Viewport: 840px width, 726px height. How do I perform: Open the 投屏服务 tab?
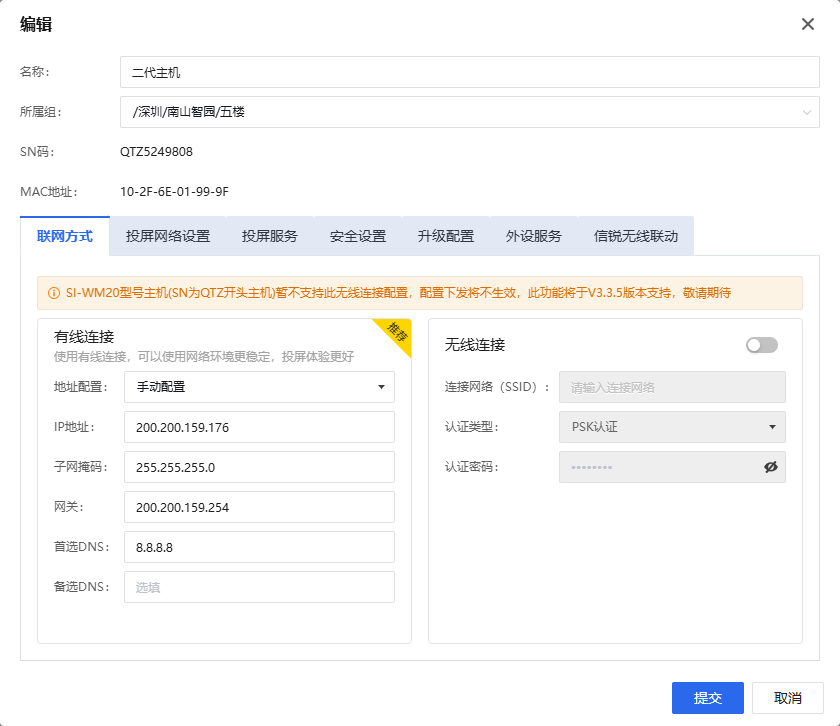click(270, 237)
